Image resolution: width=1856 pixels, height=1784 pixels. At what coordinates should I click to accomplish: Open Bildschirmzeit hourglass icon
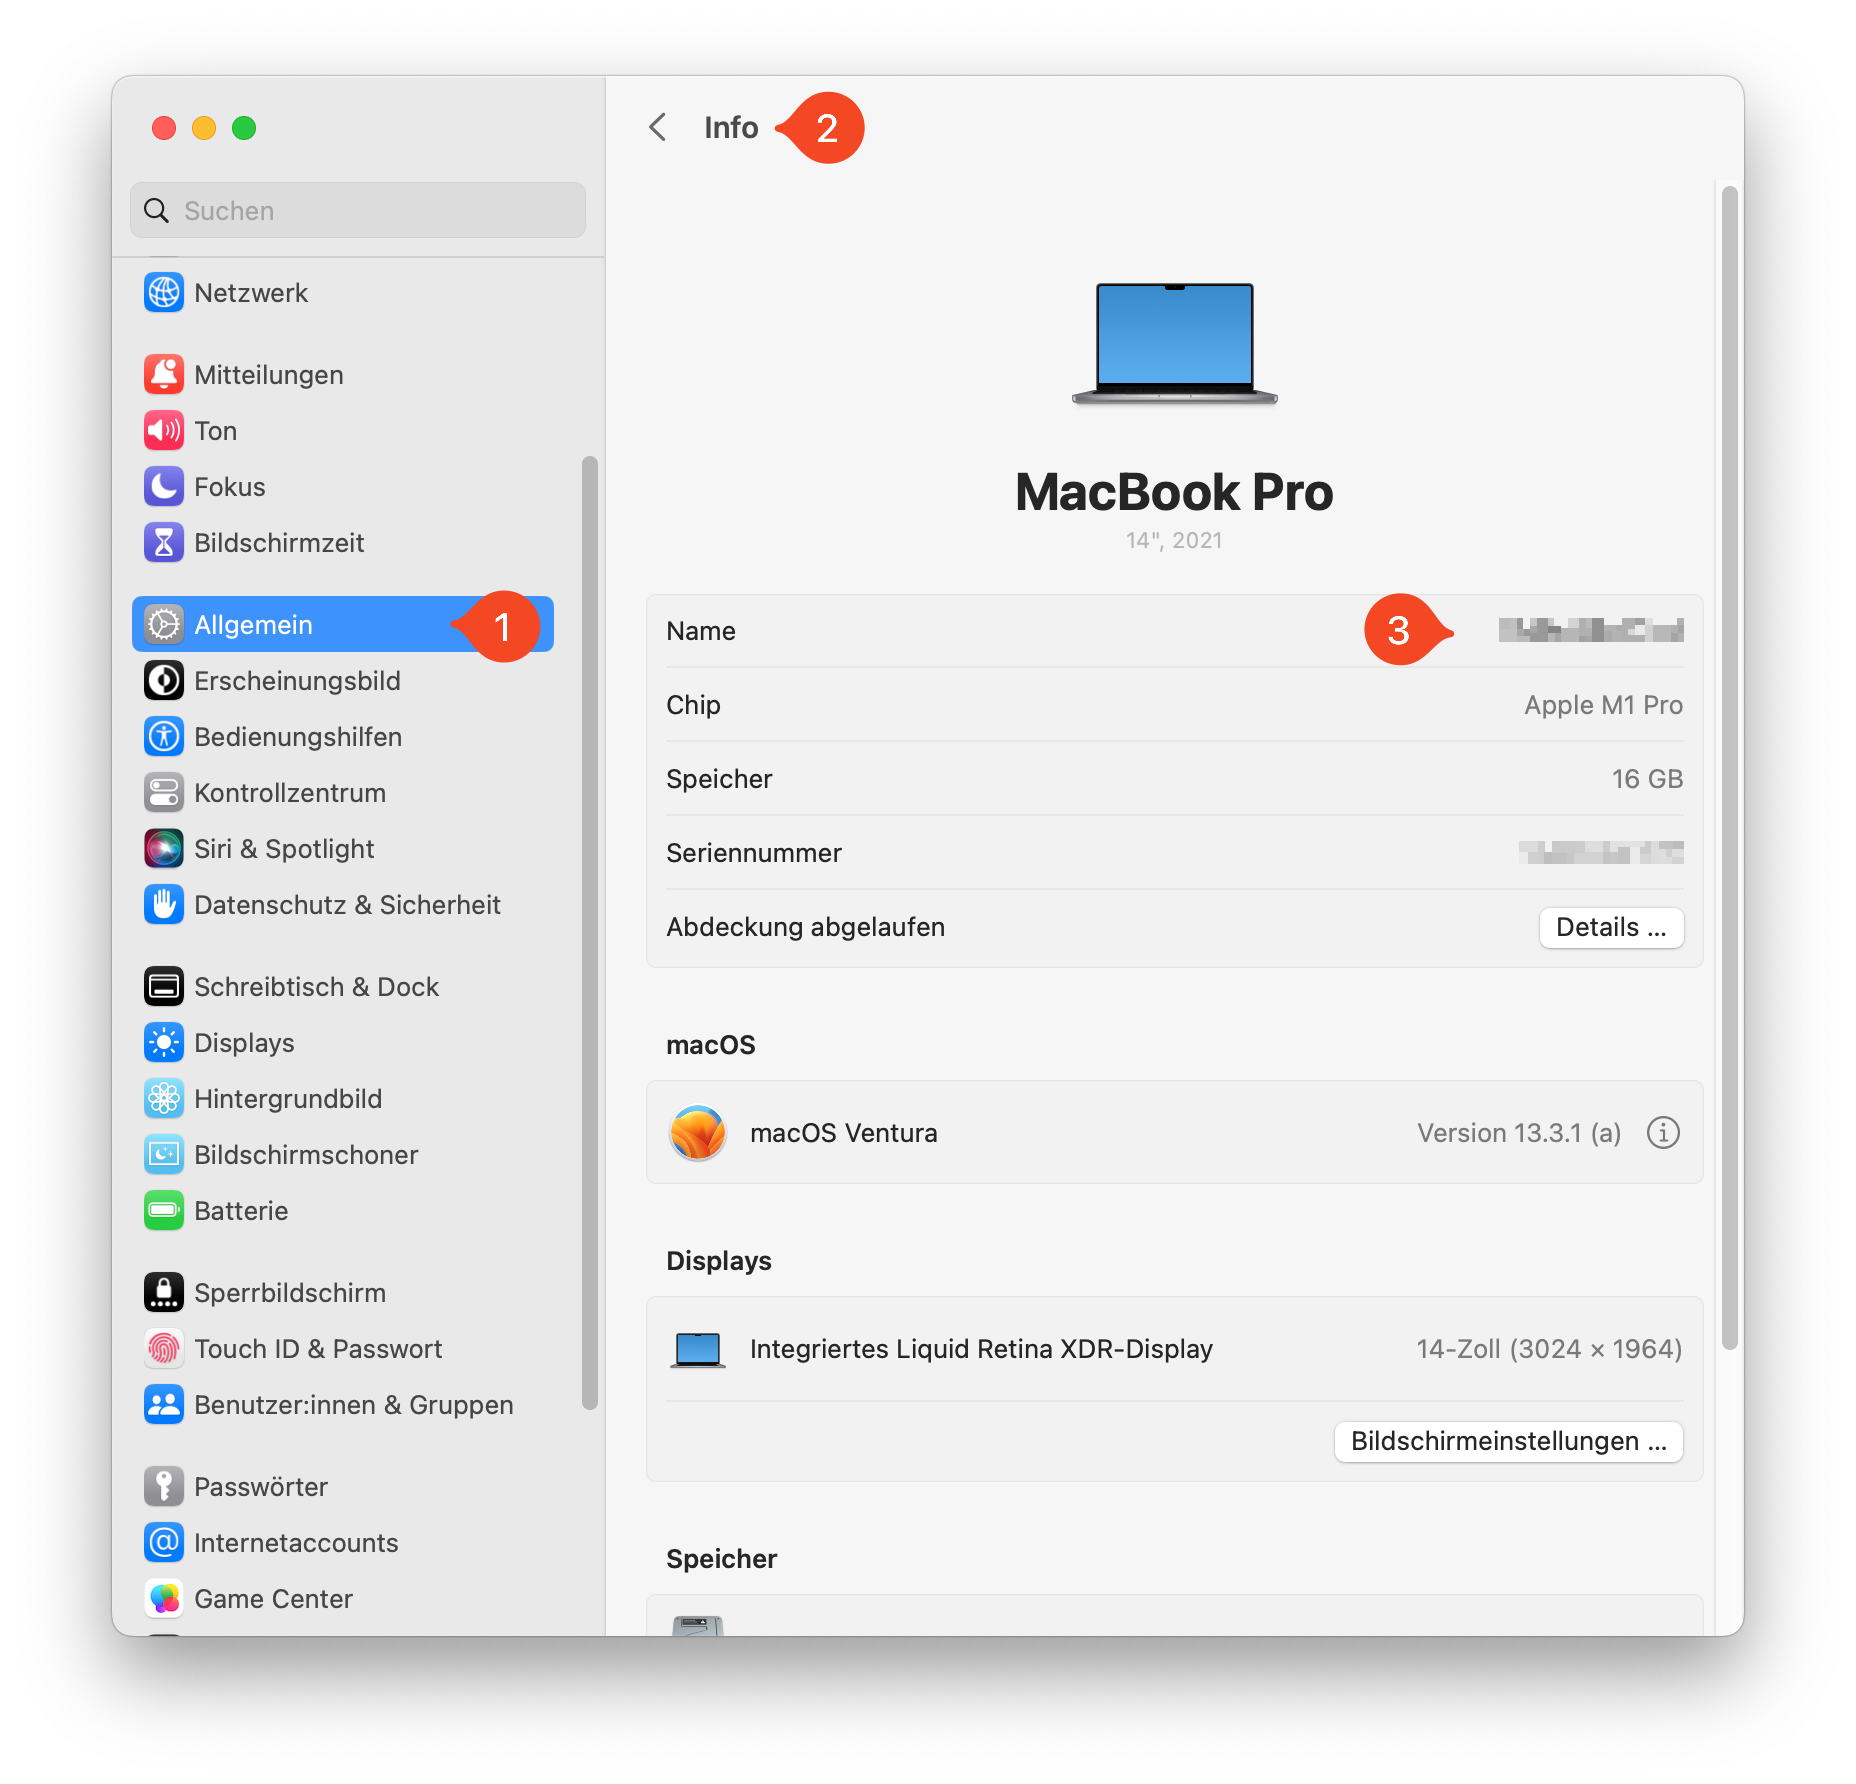coord(164,543)
